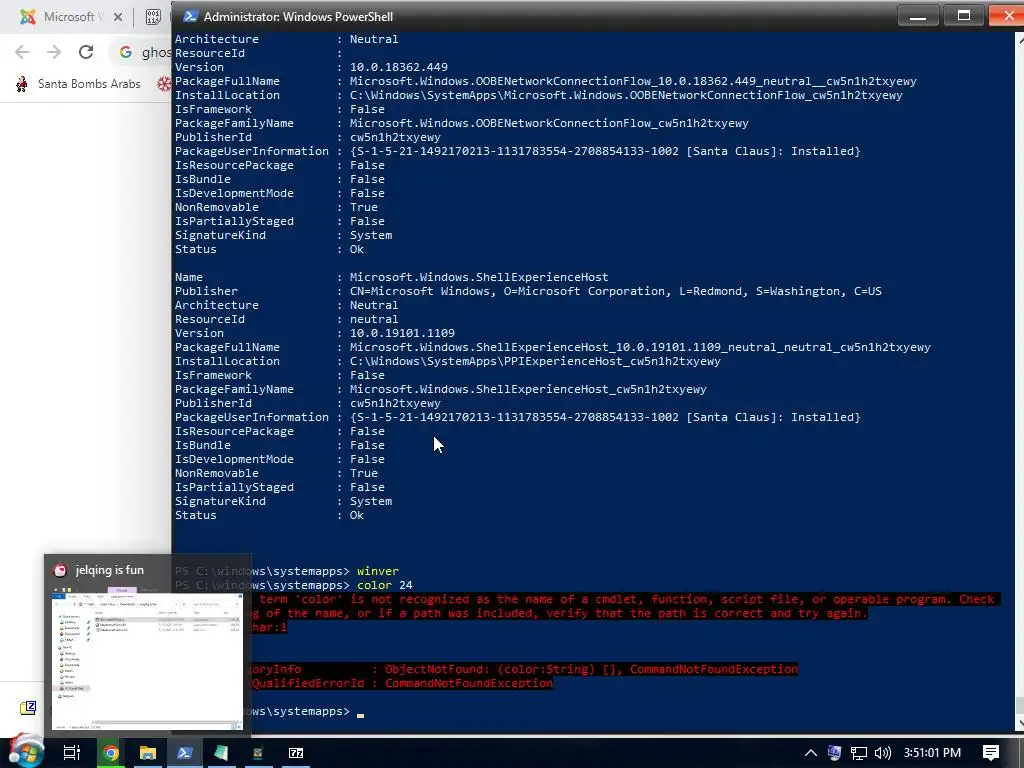Click 'Microsoft.Windows.OOBENetworkConnectionFlow_10.0.18362.449_neutral__cw5n1h2txyewy' full name
1024x768 pixels.
pos(633,81)
